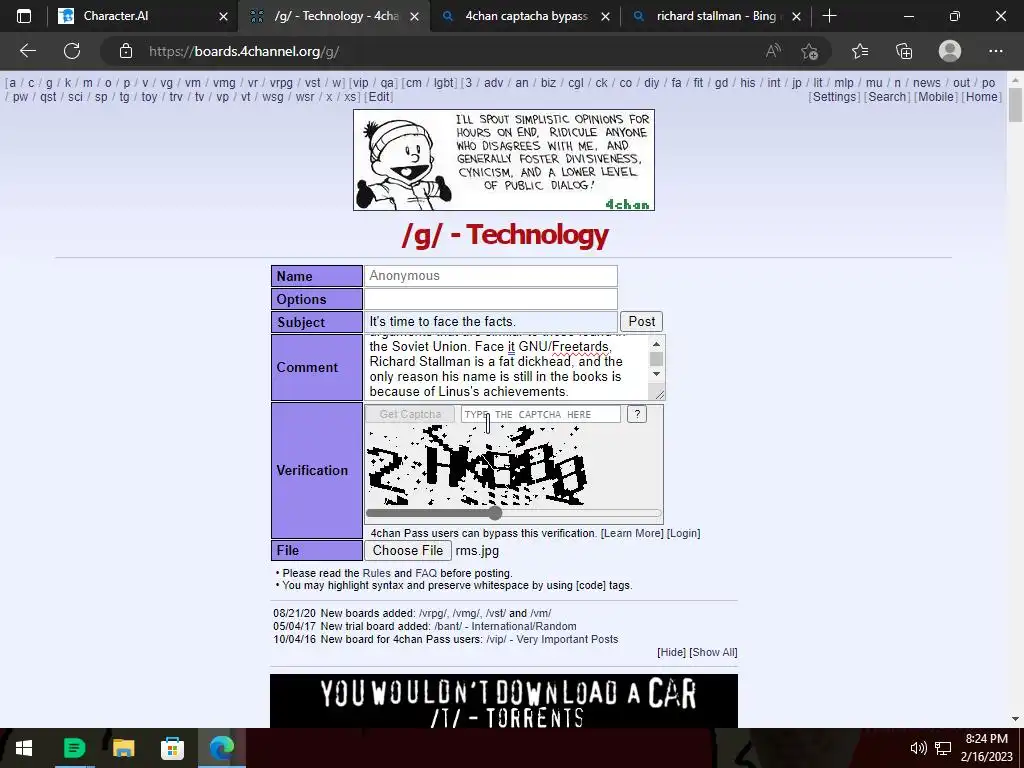The height and width of the screenshot is (768, 1024).
Task: Open the Collections icon
Action: [904, 51]
